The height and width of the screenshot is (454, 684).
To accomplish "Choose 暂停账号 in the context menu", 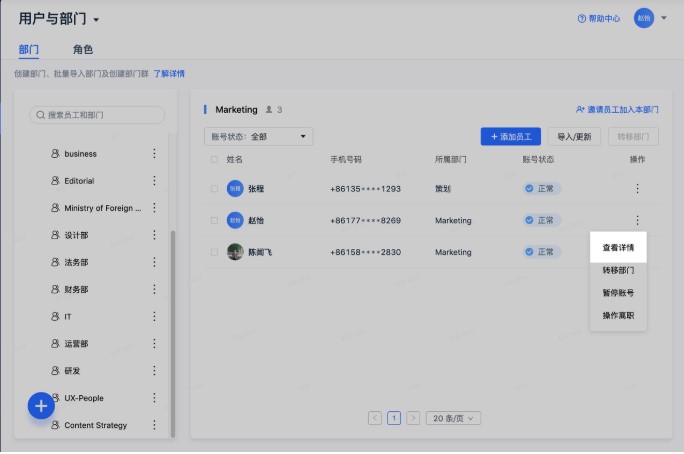I will [618, 293].
